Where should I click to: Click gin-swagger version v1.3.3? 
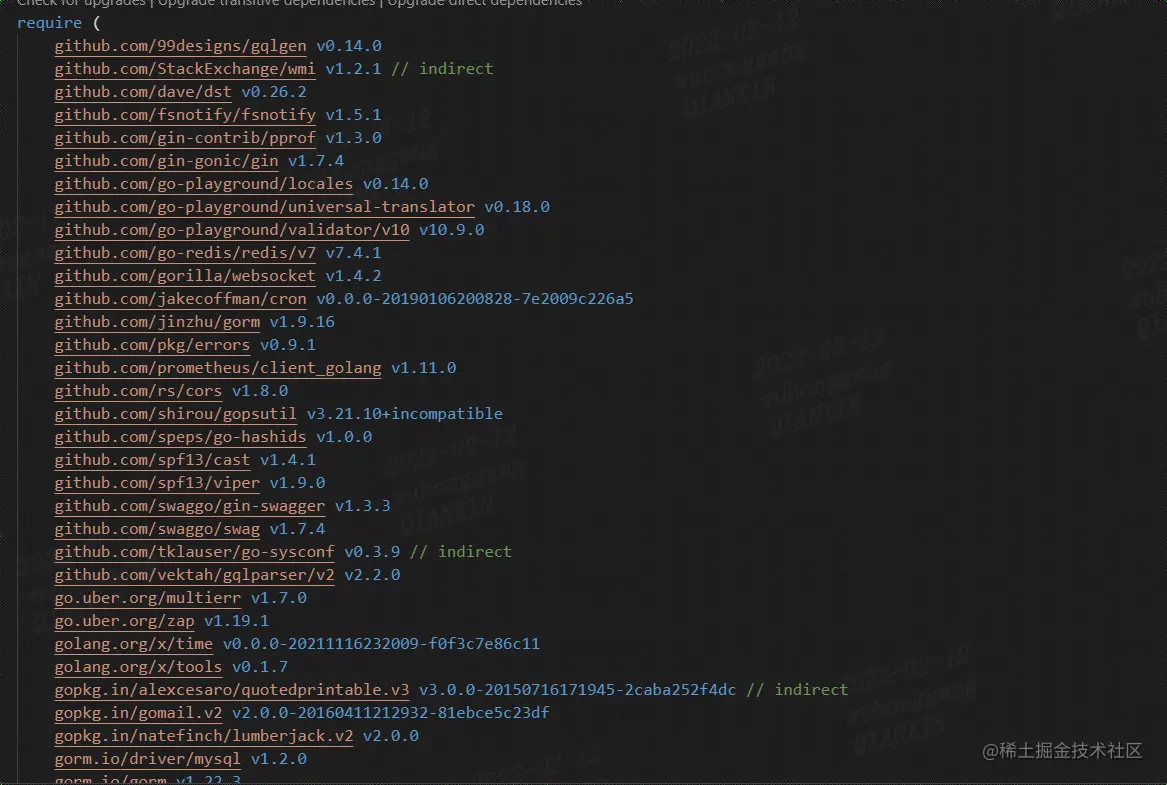click(362, 507)
